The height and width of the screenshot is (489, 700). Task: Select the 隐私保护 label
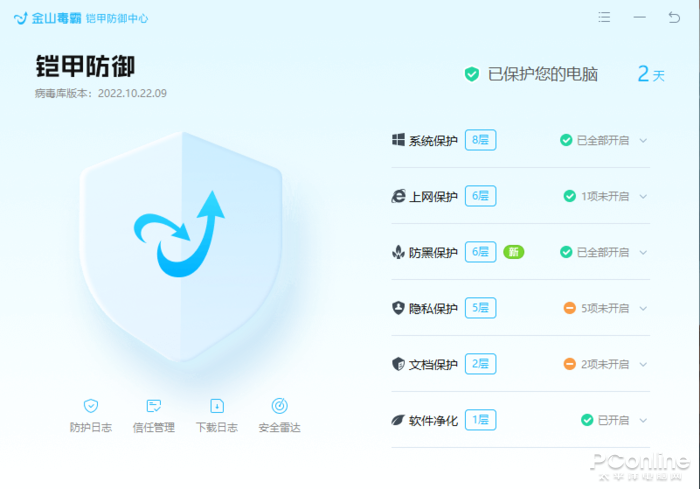coord(433,309)
